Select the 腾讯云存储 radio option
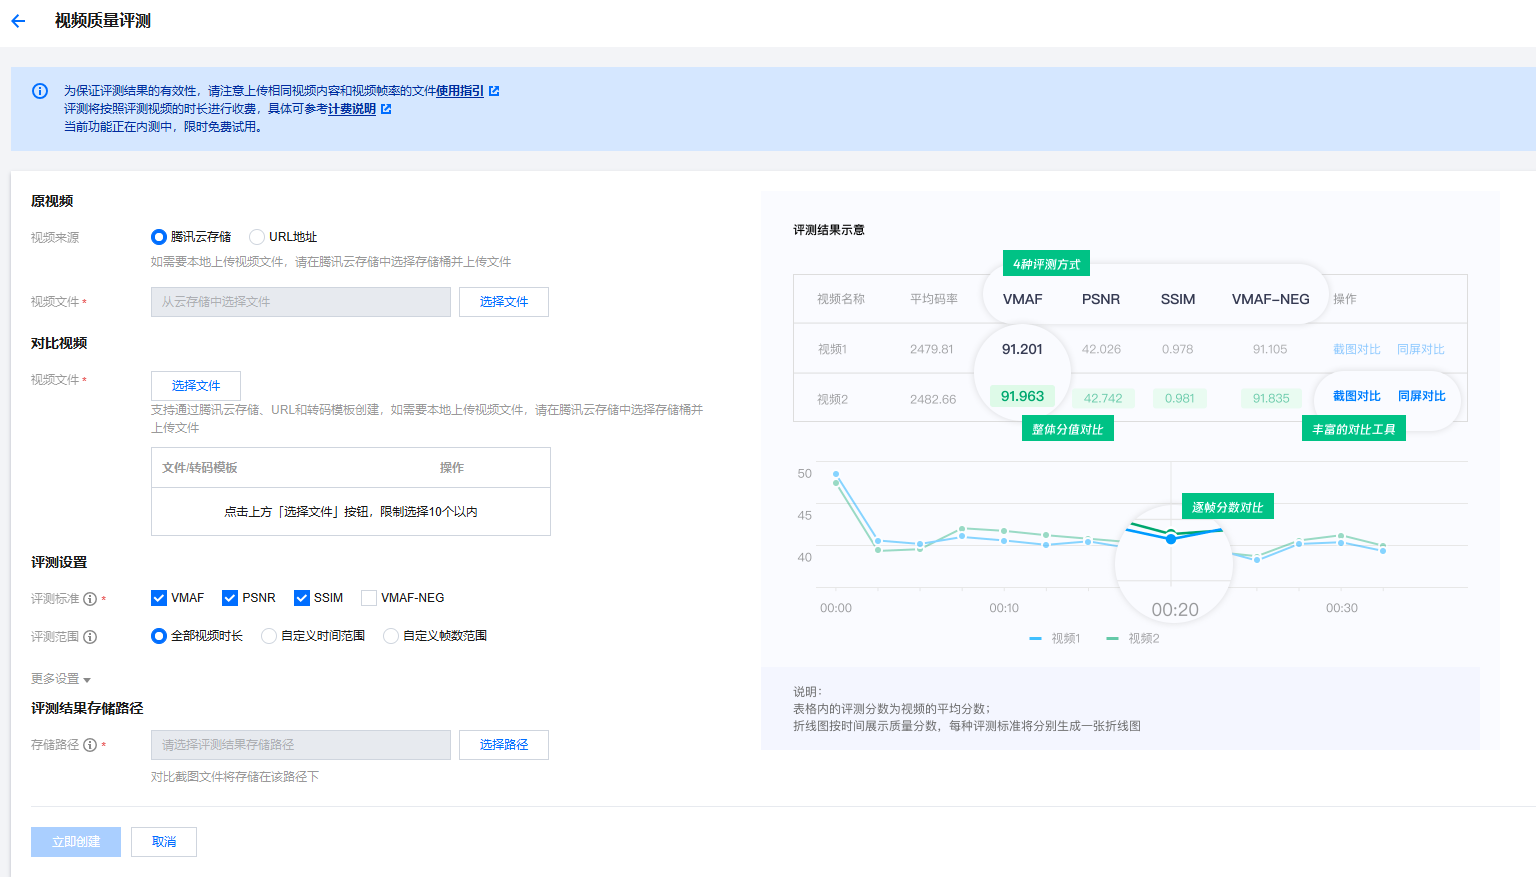 pos(159,237)
